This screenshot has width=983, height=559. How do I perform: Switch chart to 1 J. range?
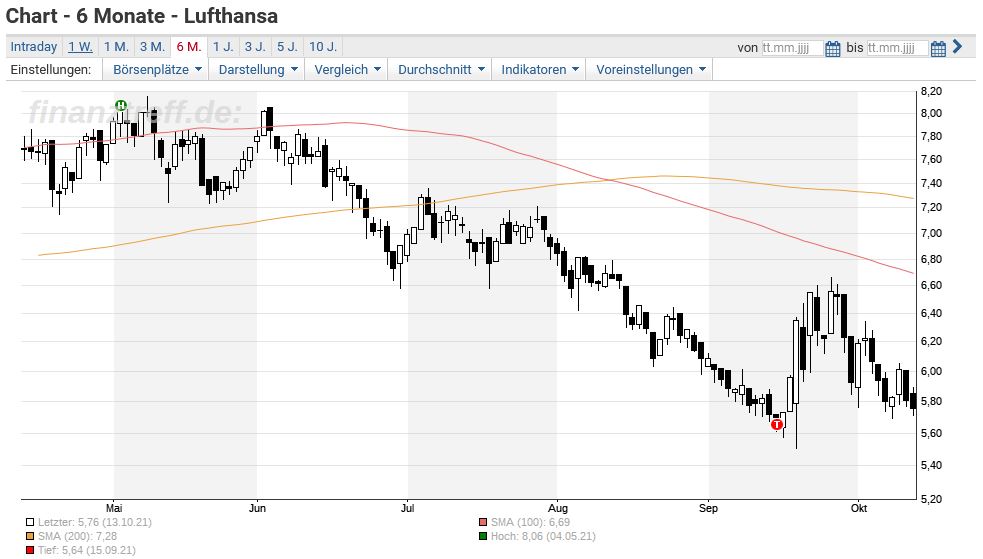(x=223, y=47)
